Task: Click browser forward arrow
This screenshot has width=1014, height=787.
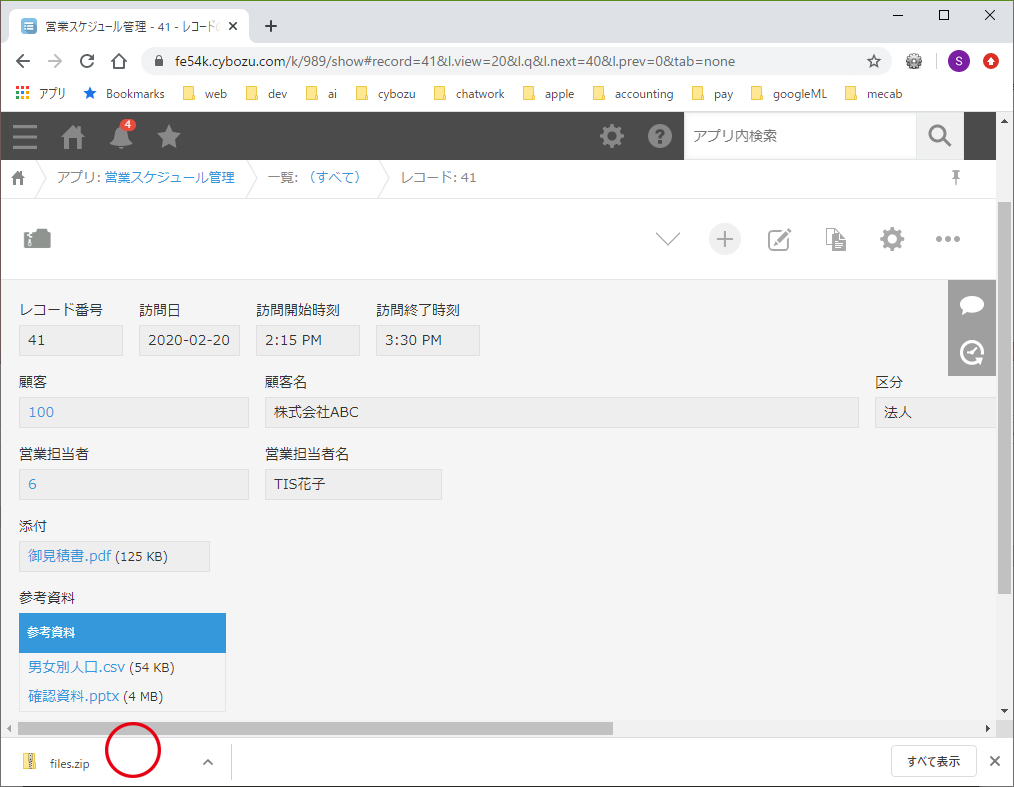Action: tap(55, 61)
